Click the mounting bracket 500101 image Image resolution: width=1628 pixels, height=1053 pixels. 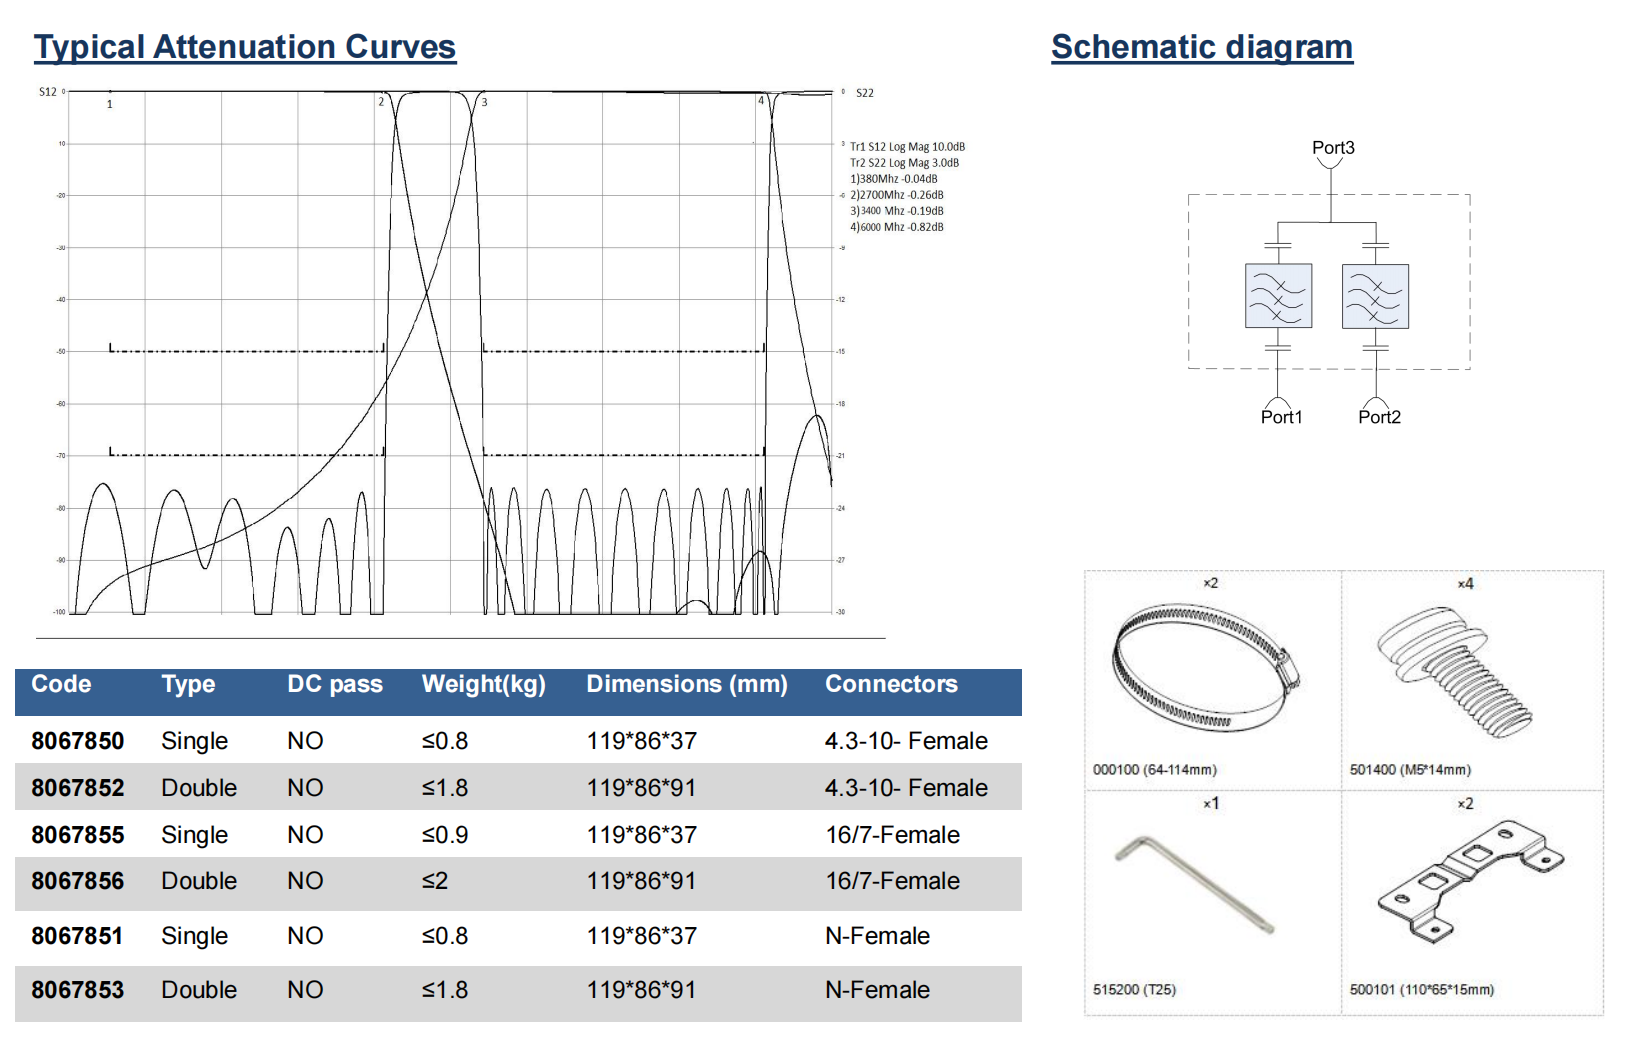[1468, 881]
